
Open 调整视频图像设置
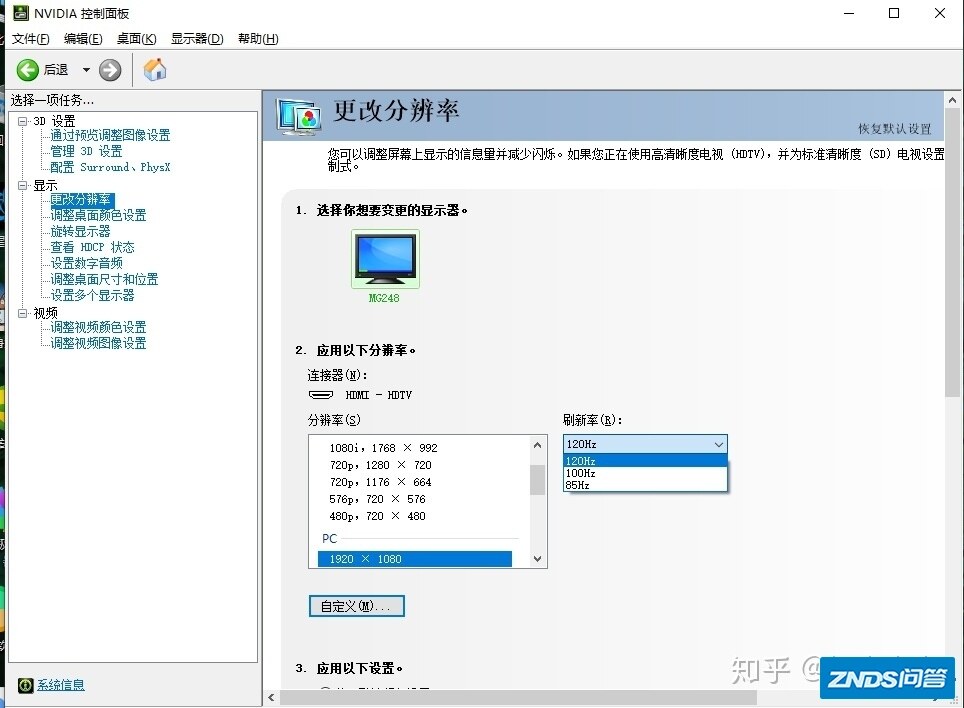point(98,343)
